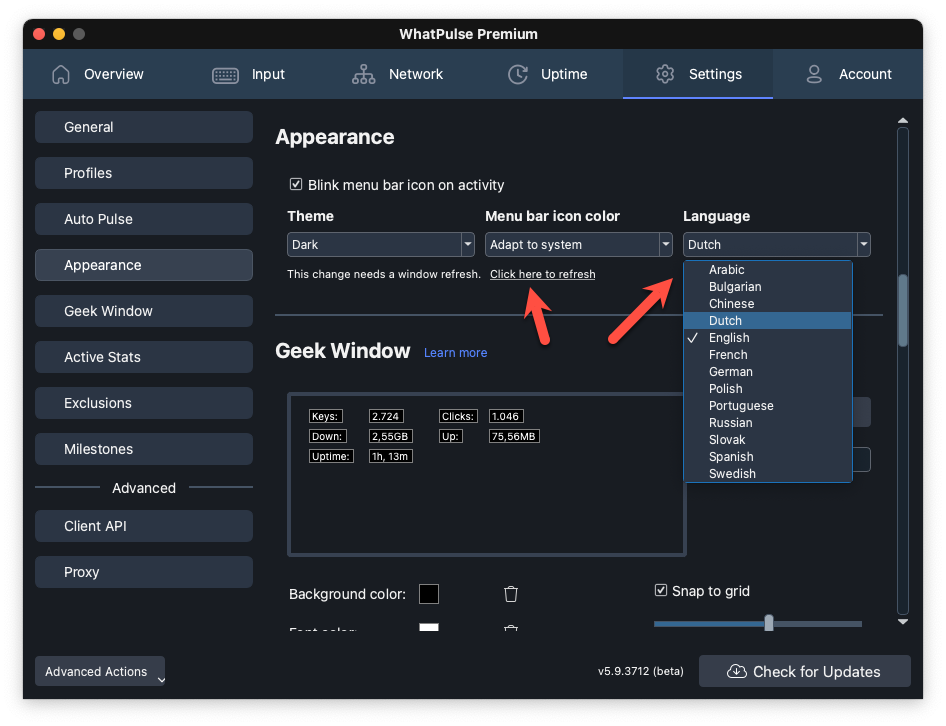Open the Geek Window 'Learn more' link

(x=455, y=352)
